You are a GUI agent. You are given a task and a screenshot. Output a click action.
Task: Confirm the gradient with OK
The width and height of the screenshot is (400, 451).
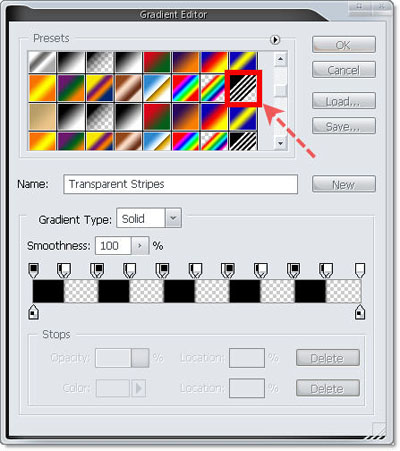tap(344, 45)
